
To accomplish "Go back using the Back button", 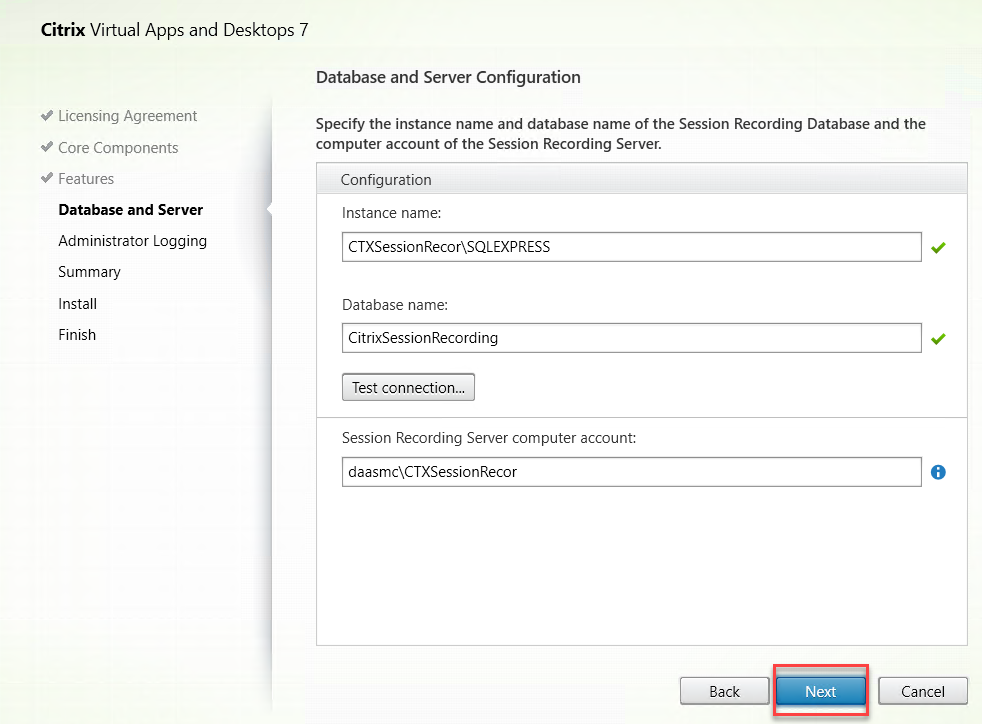I will pyautogui.click(x=724, y=691).
